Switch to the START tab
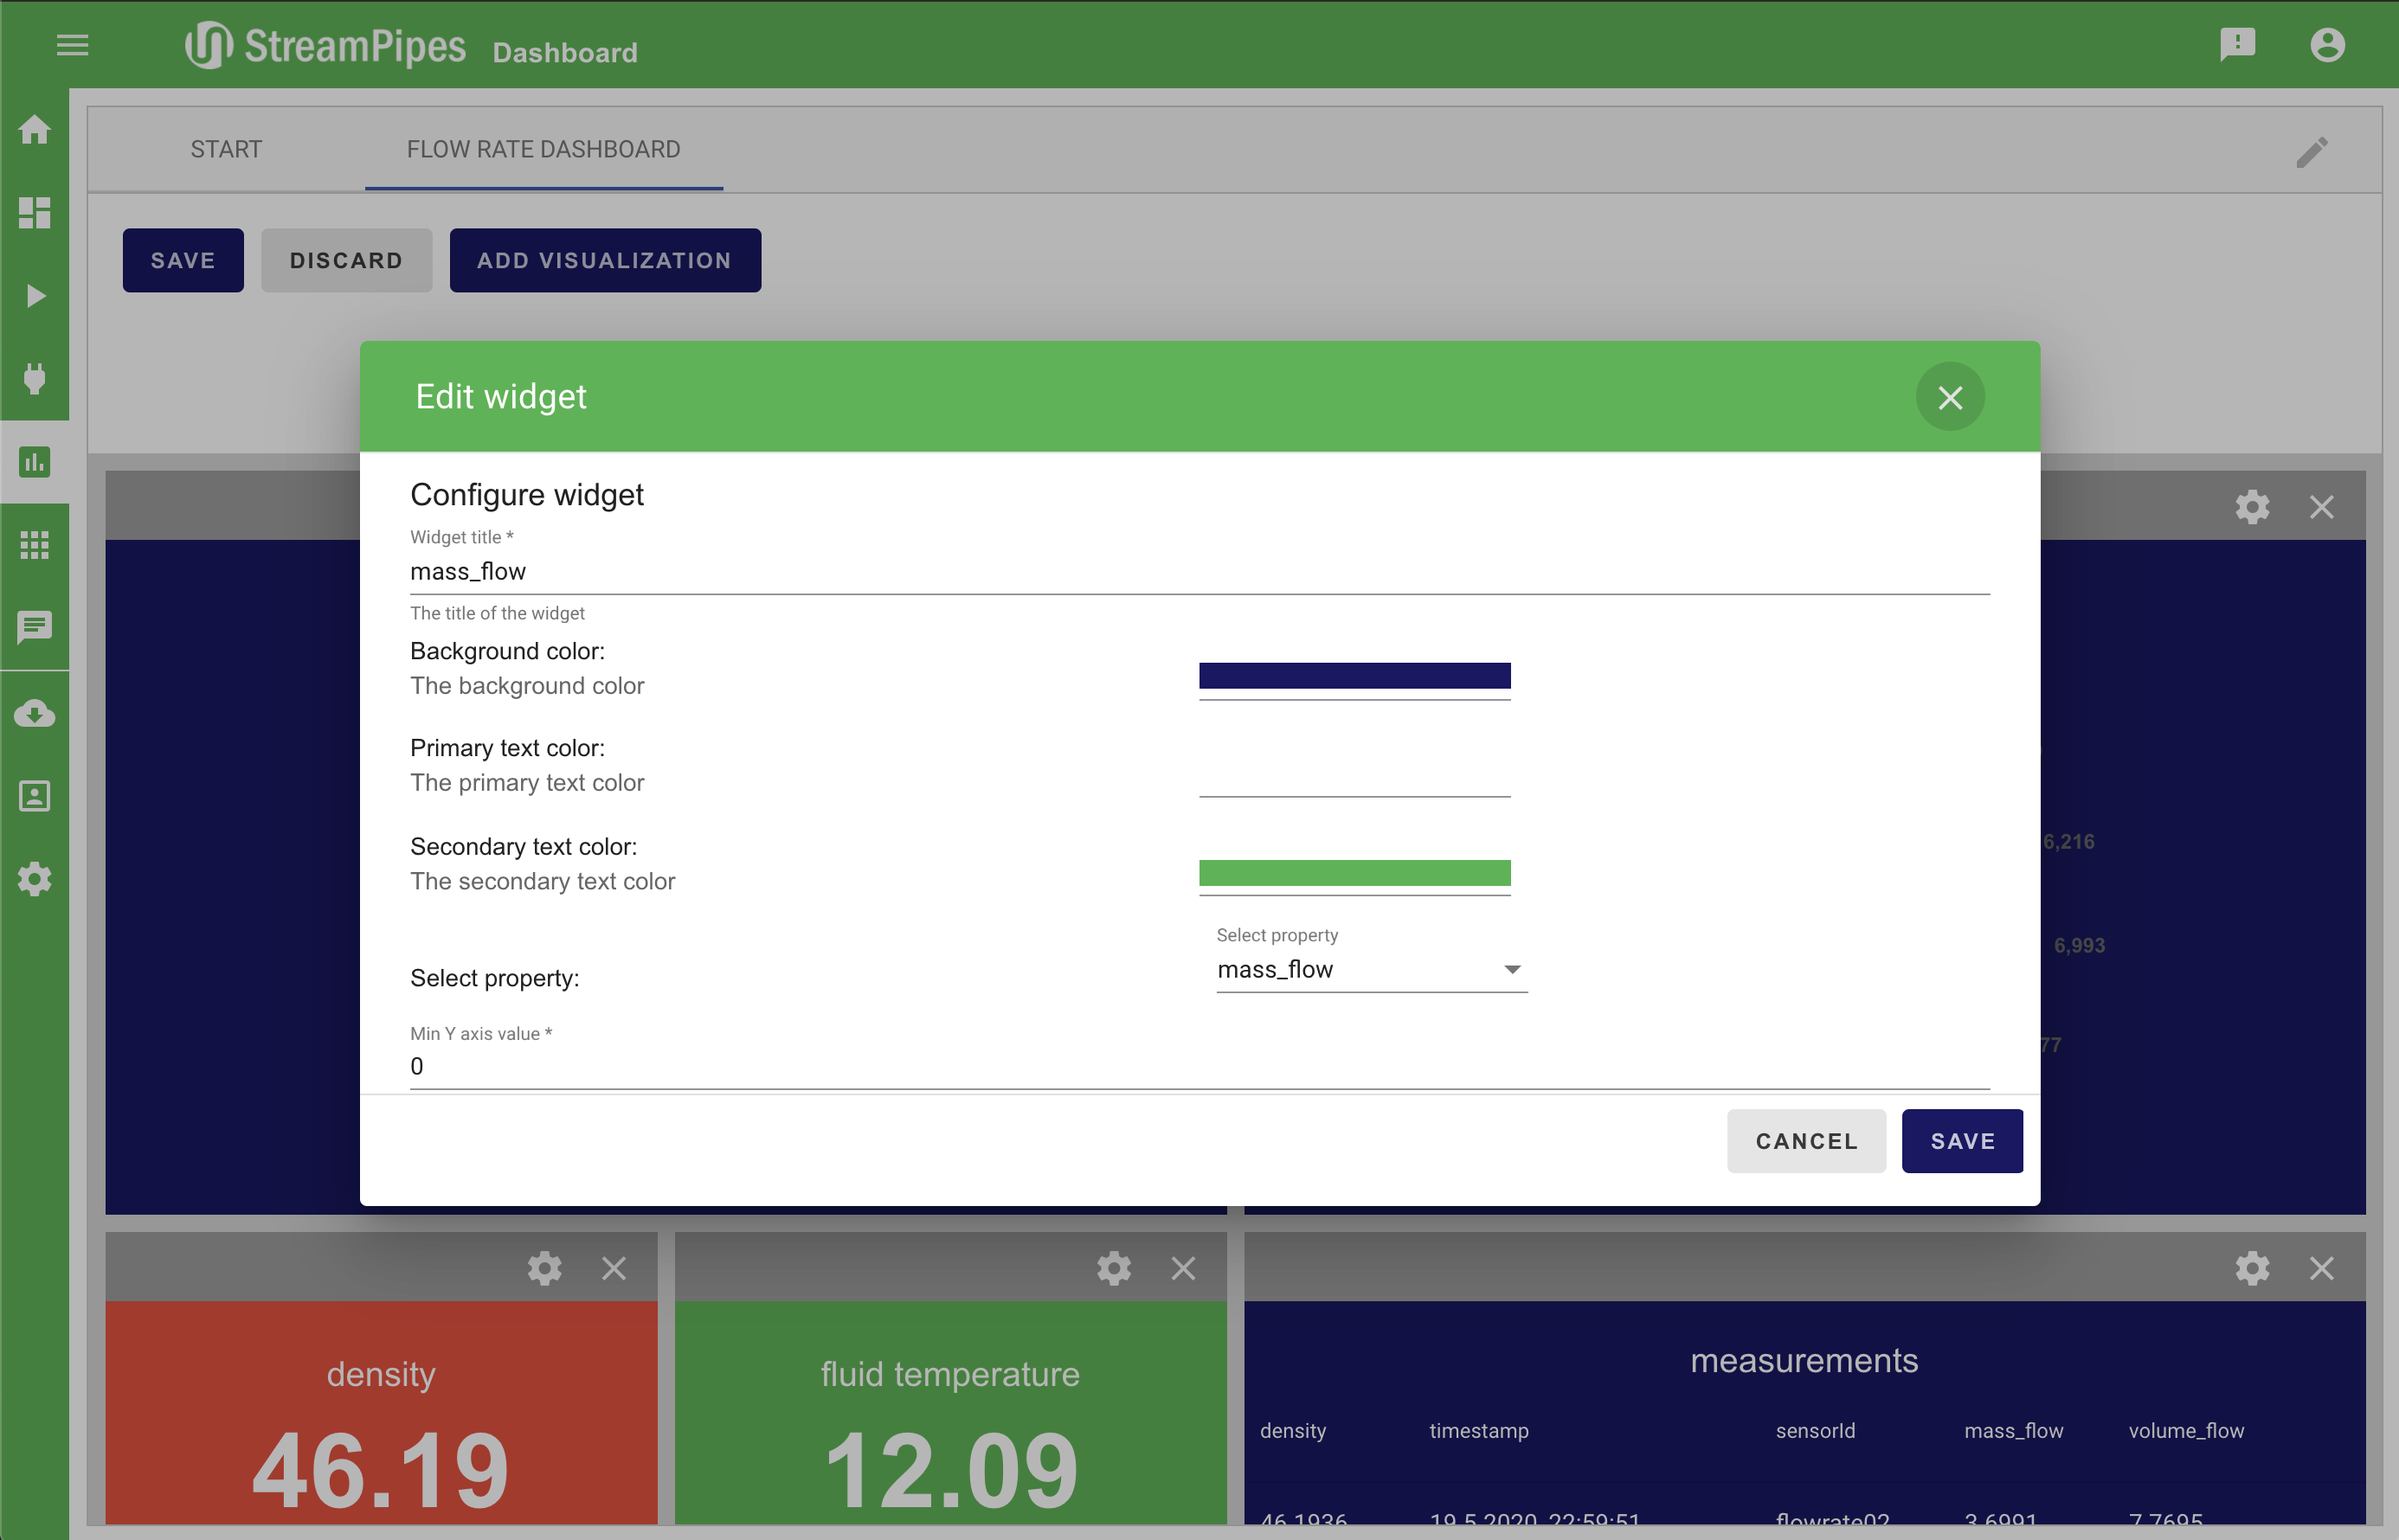The width and height of the screenshot is (2399, 1540). click(226, 149)
